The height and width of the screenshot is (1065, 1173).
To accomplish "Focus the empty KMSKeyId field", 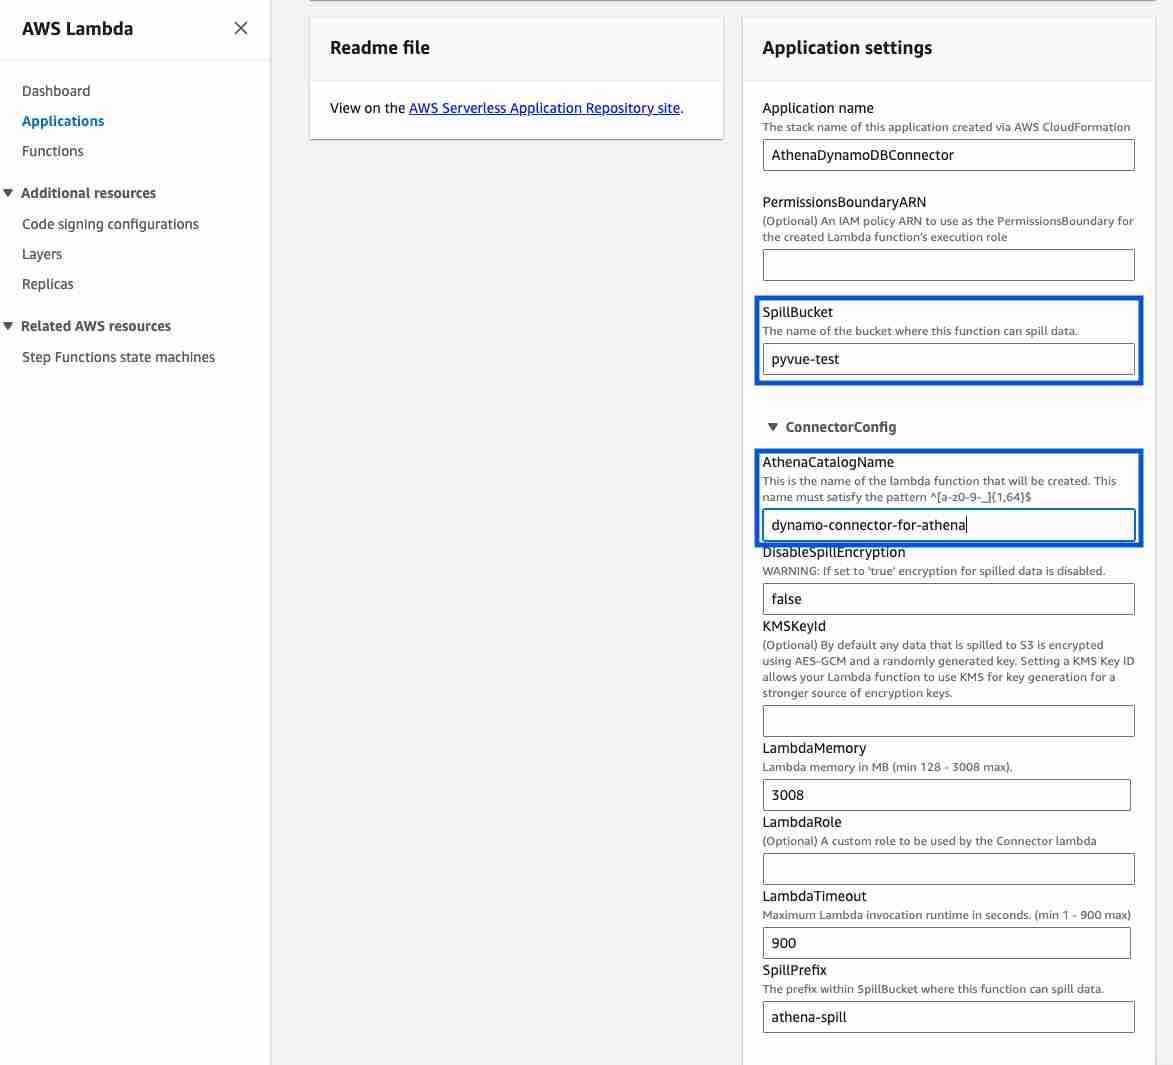I will point(948,721).
